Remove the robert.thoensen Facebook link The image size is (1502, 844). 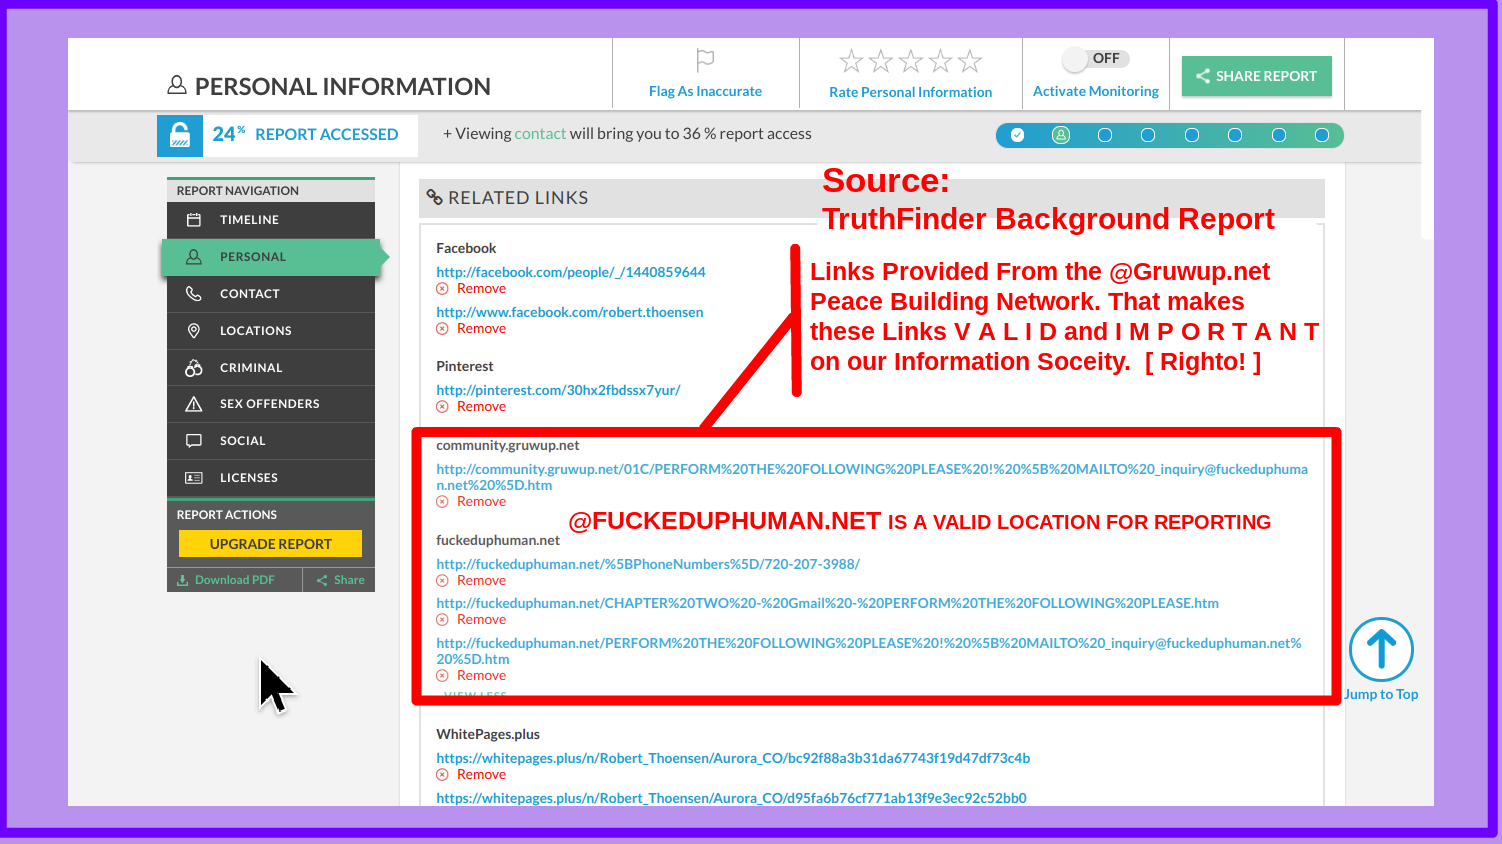click(x=471, y=329)
